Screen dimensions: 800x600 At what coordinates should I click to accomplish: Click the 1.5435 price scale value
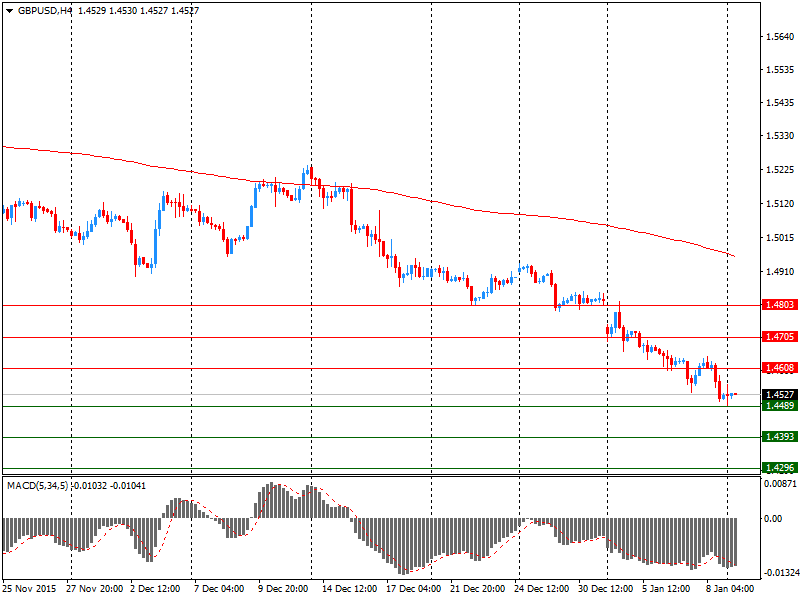click(780, 103)
